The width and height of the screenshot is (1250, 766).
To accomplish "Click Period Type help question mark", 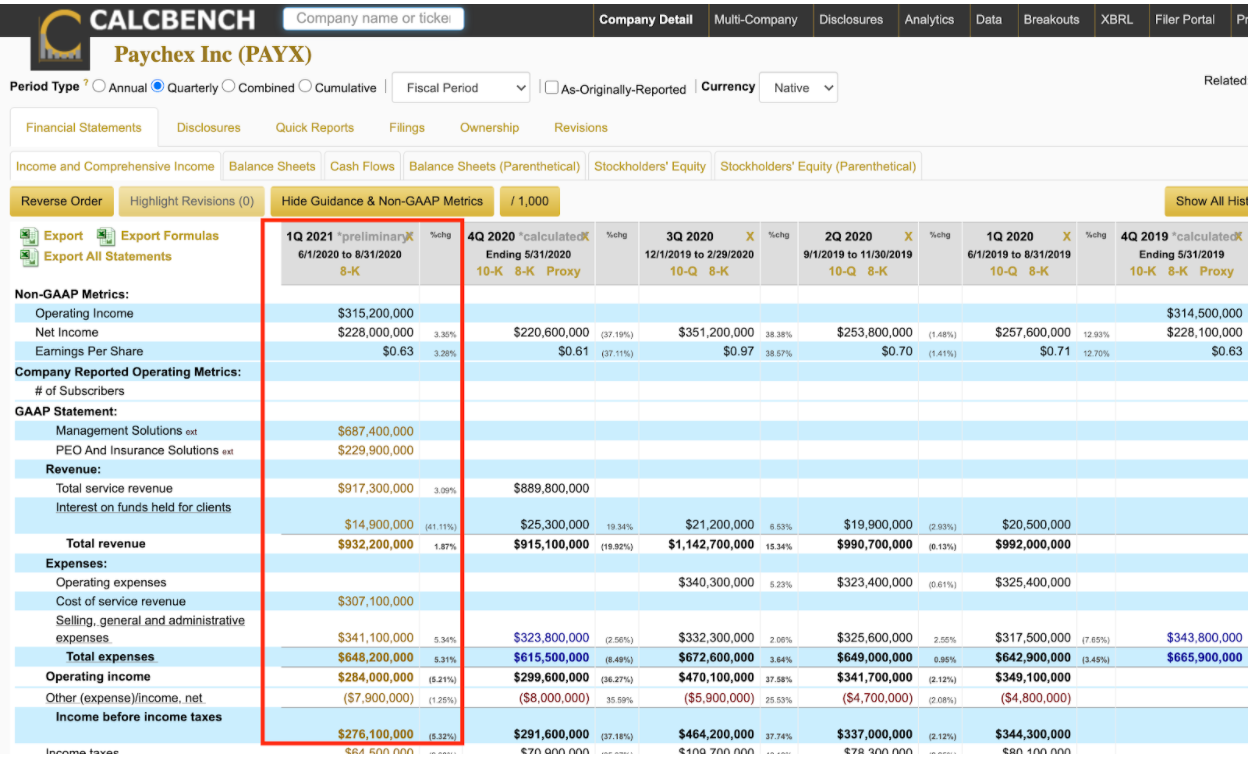I will point(86,83).
